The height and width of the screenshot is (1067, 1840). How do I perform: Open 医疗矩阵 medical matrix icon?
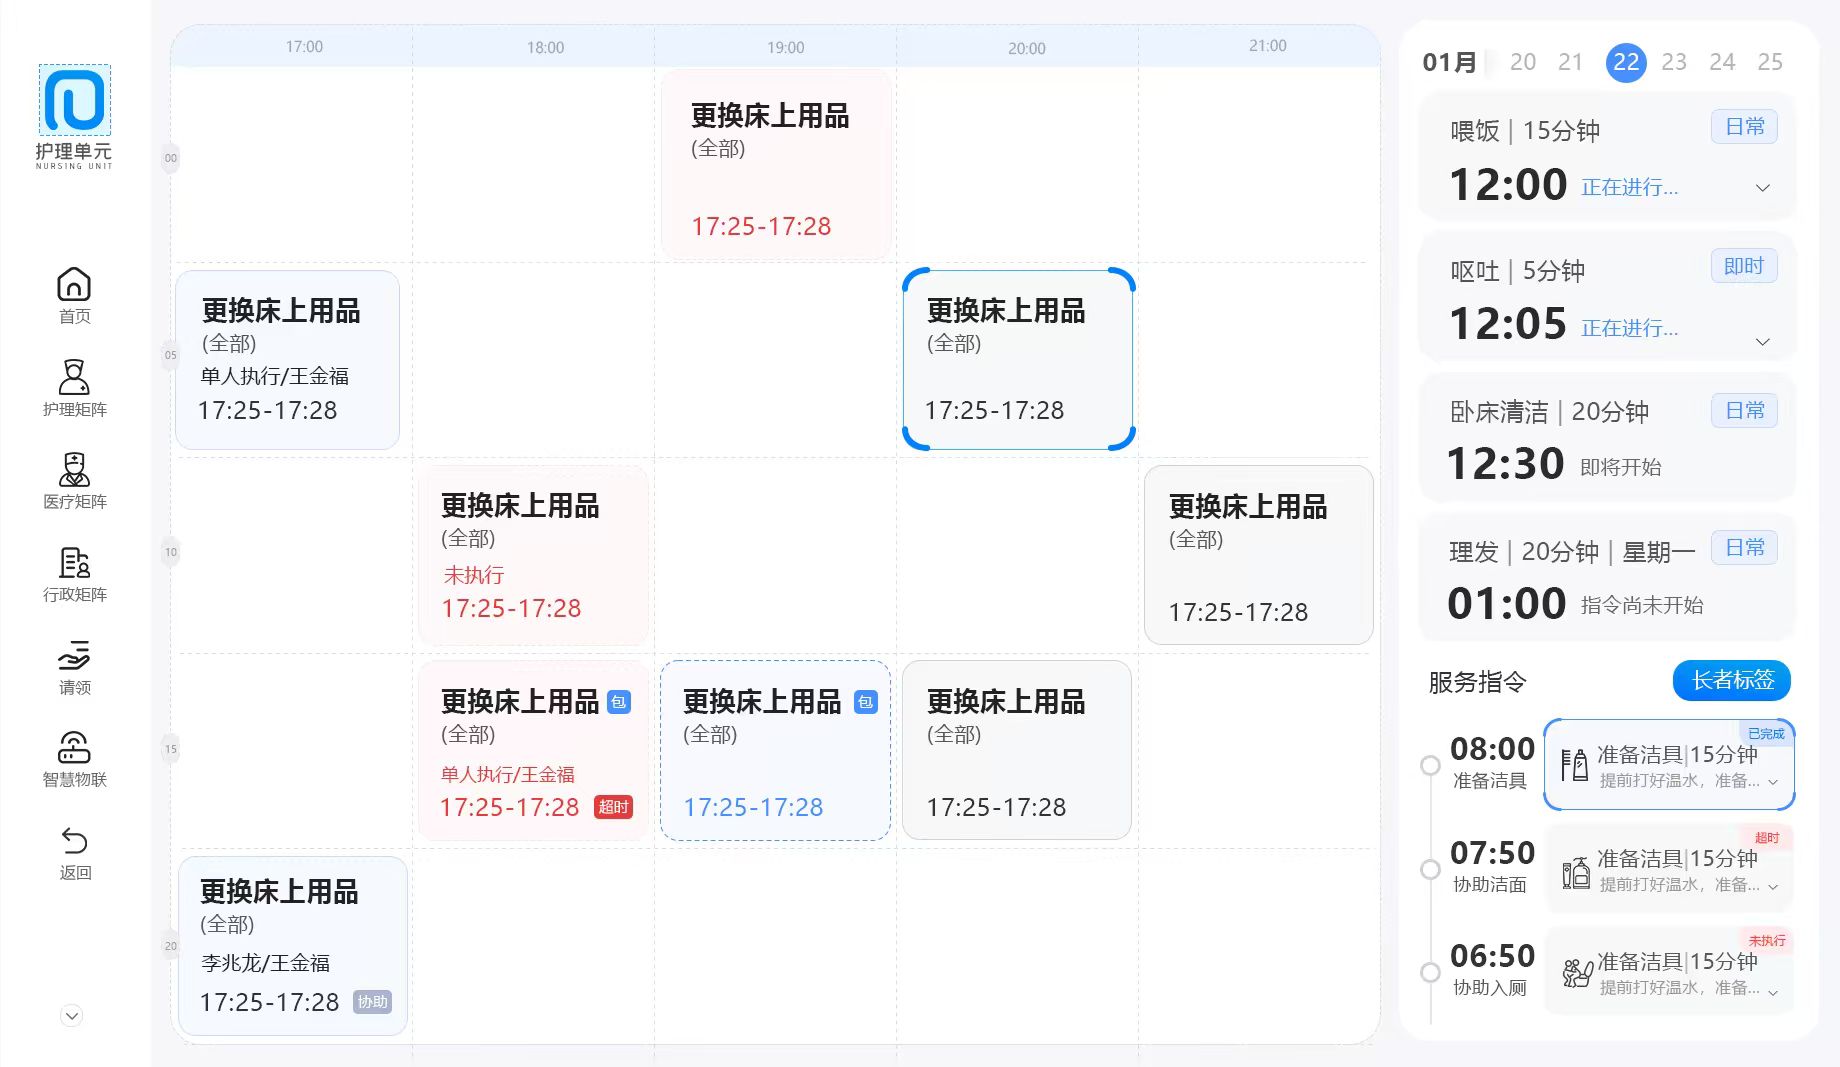(x=74, y=470)
